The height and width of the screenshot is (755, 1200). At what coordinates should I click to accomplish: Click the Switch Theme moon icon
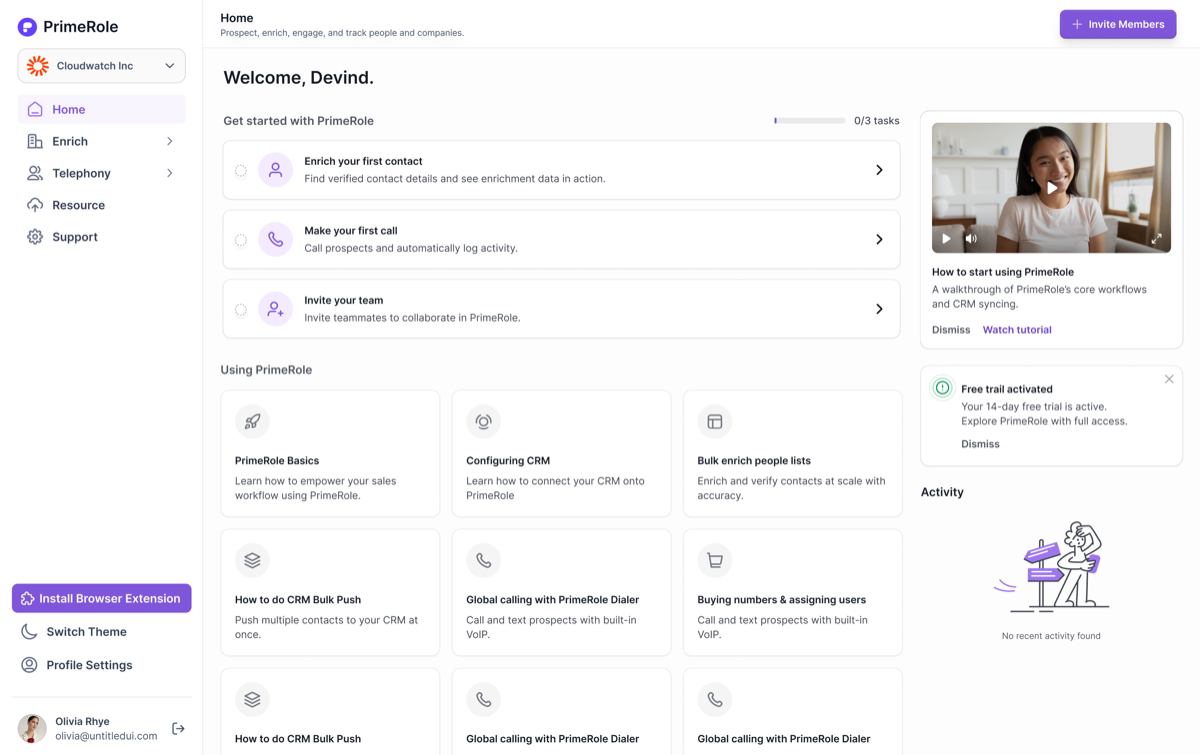(x=29, y=632)
